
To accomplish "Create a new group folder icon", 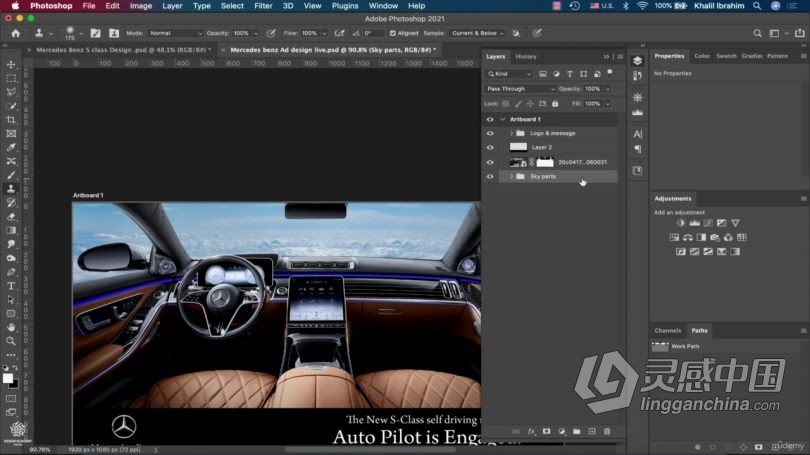I will point(577,431).
